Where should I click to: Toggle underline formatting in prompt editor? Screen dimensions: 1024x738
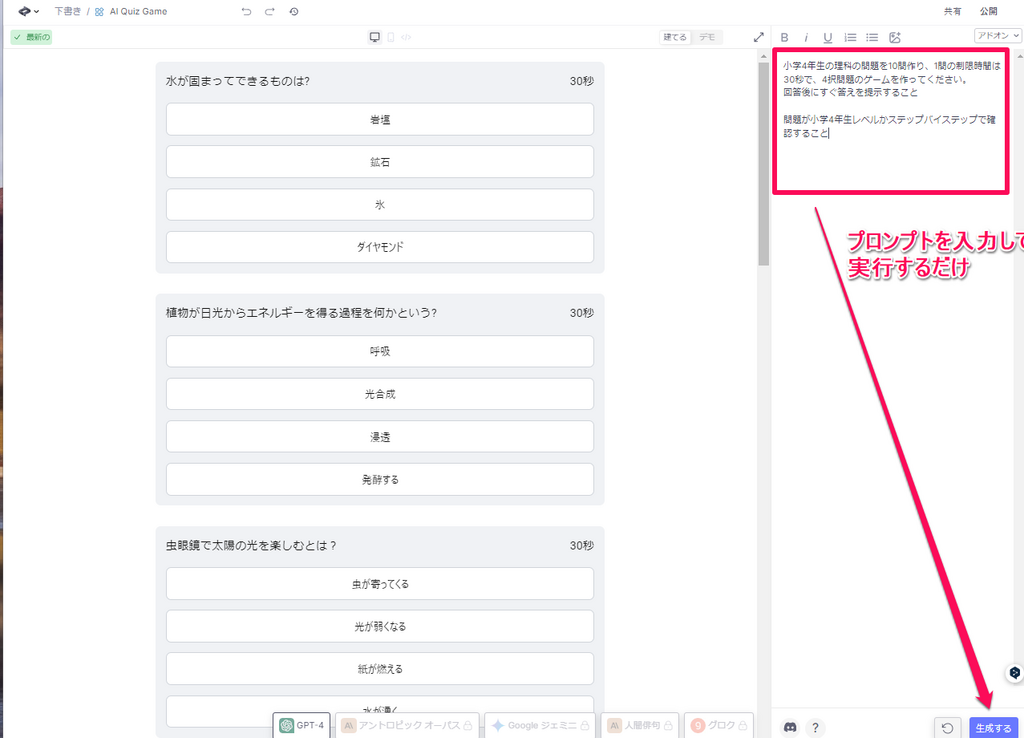click(828, 37)
